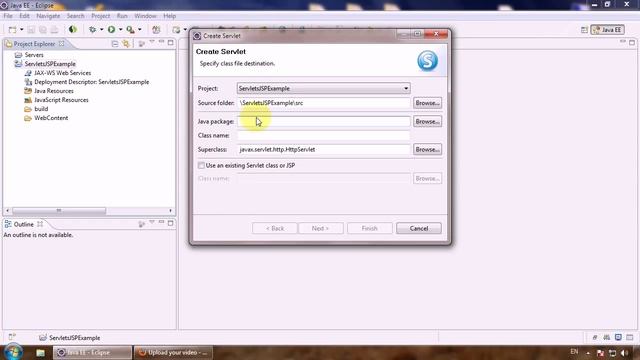Click the Open Perspective icon
The height and width of the screenshot is (360, 640).
584,30
